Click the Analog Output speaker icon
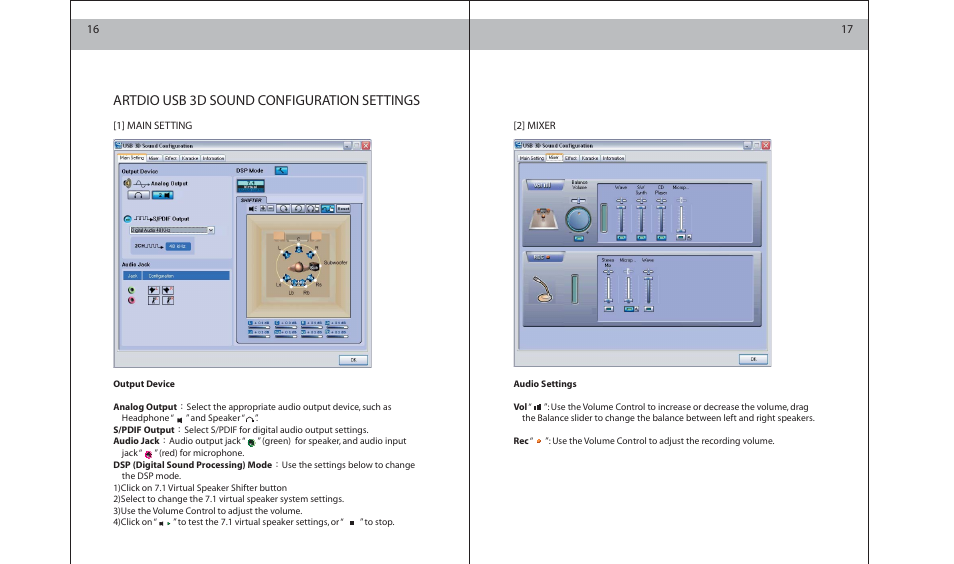This screenshot has height=564, width=954. tap(127, 183)
